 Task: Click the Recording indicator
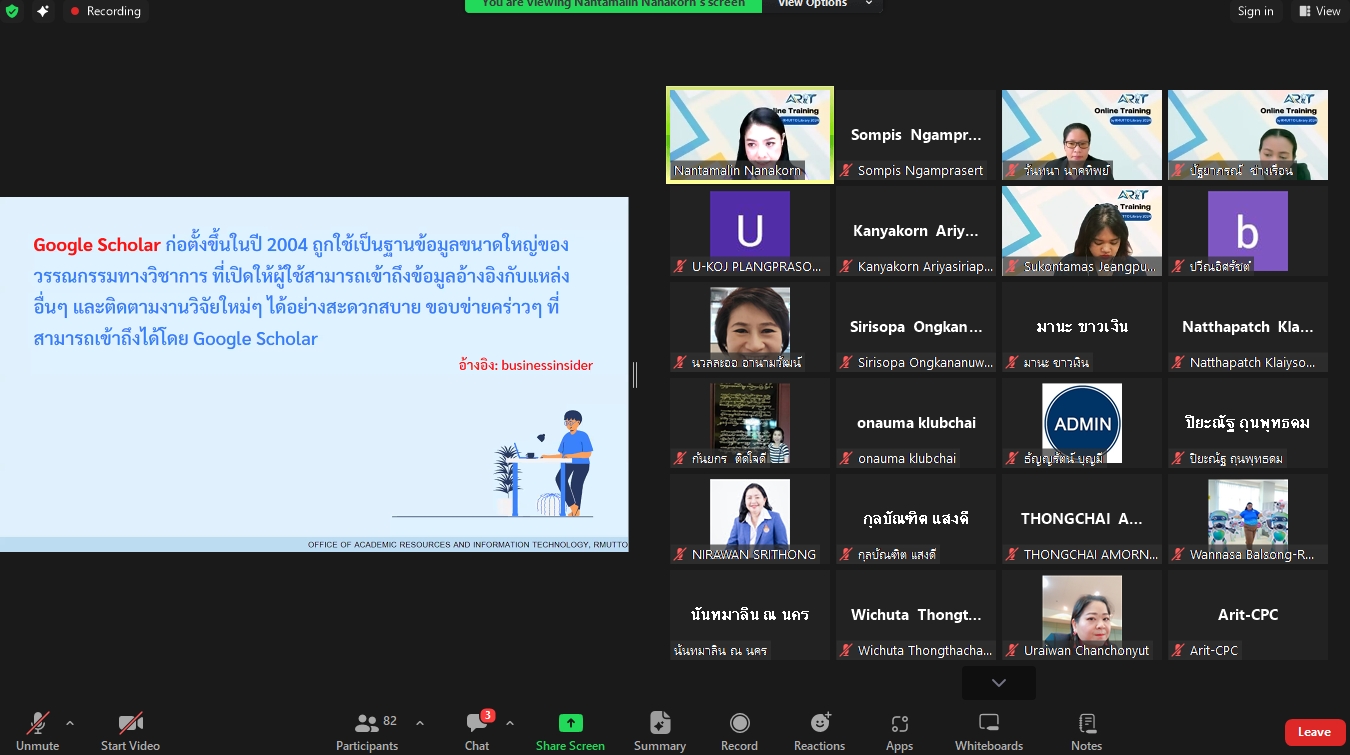pyautogui.click(x=106, y=11)
